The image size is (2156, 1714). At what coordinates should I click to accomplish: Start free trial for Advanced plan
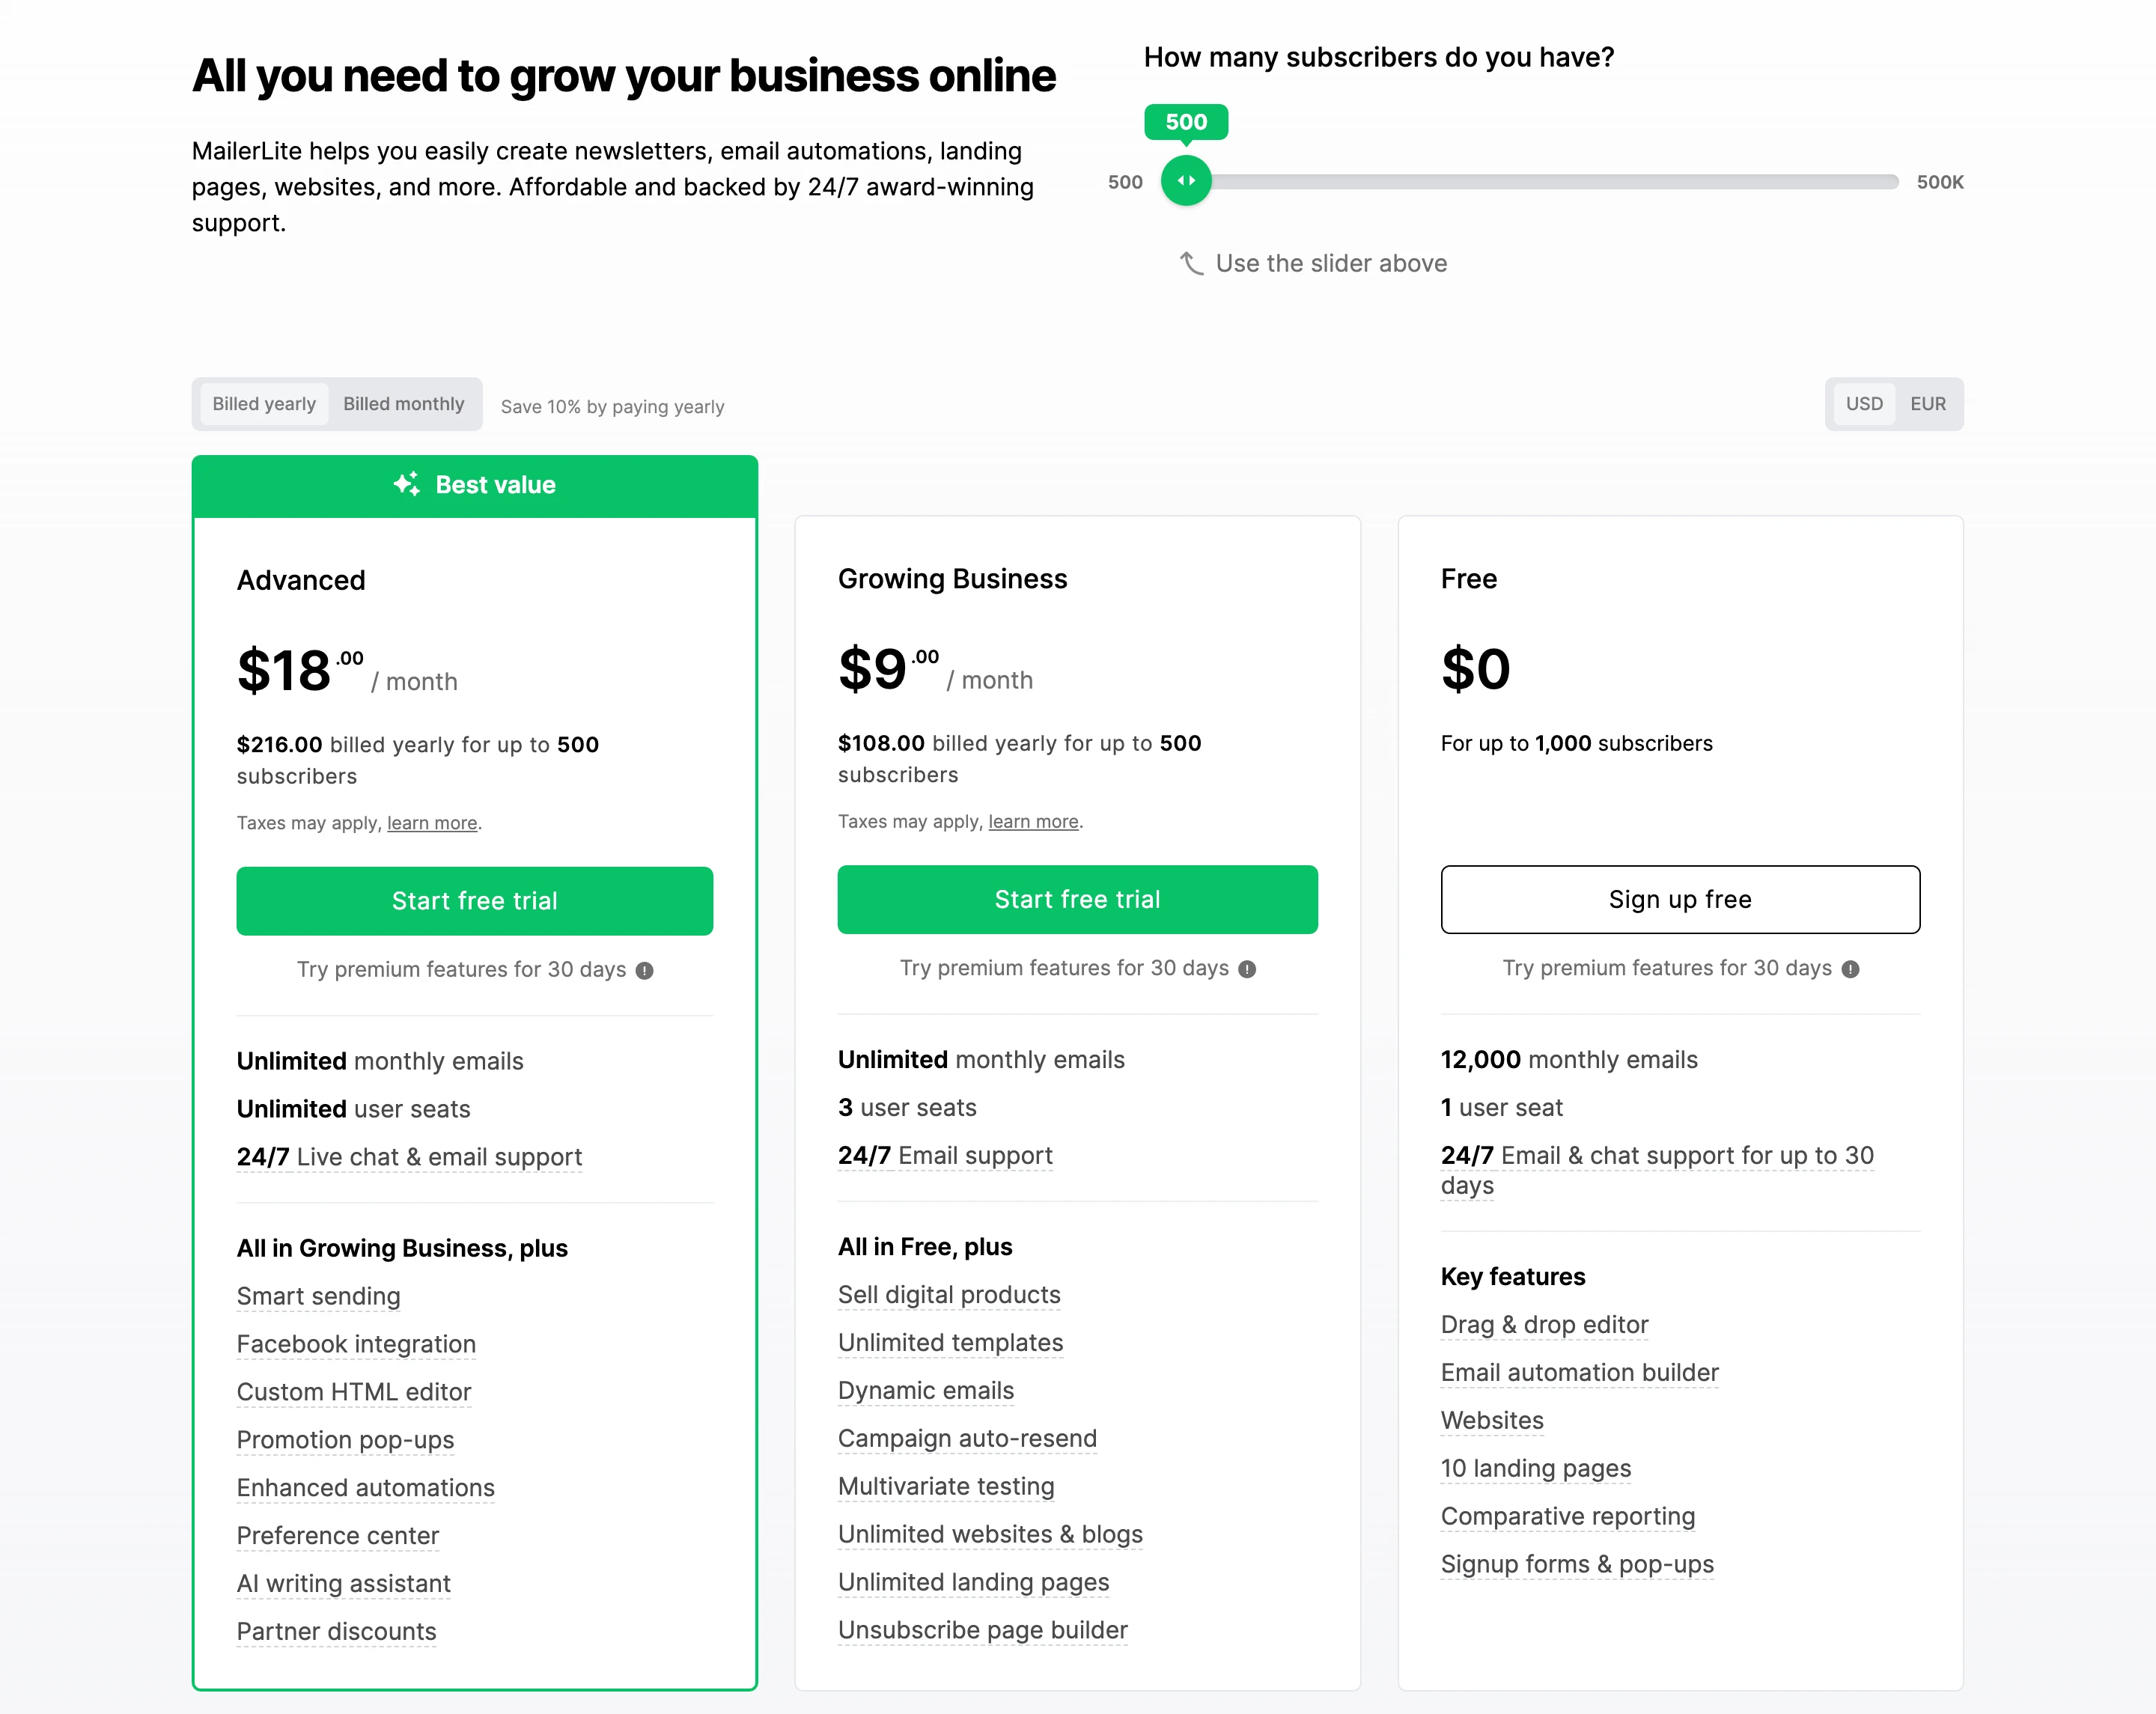475,901
